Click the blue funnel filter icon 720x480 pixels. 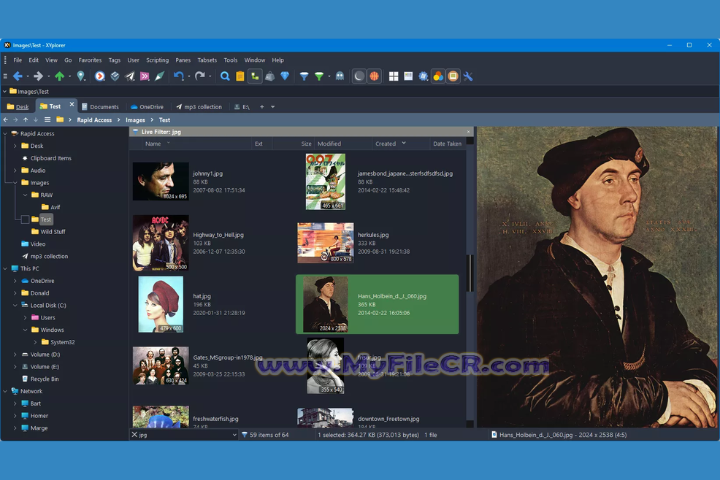click(x=304, y=76)
